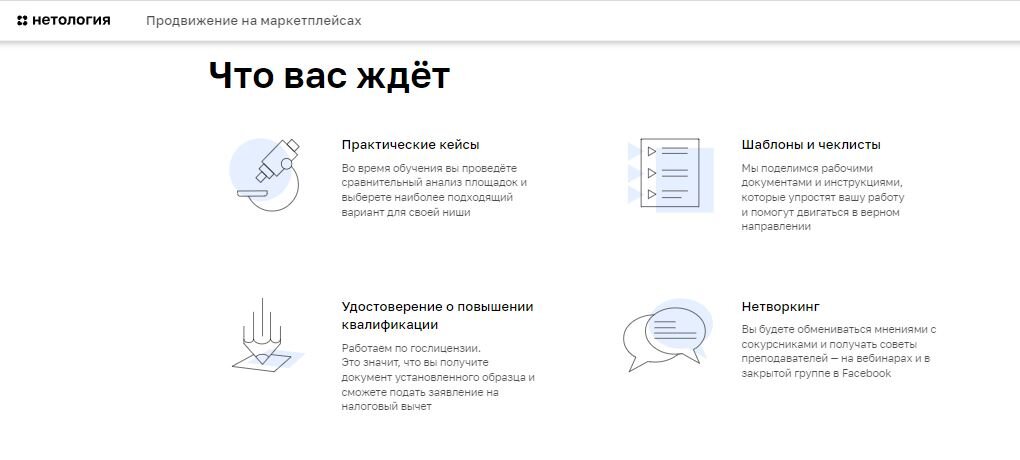1020x460 pixels.
Task: Click the description starting Вы будете обмениваться мнениями
Action: pyautogui.click(x=839, y=351)
